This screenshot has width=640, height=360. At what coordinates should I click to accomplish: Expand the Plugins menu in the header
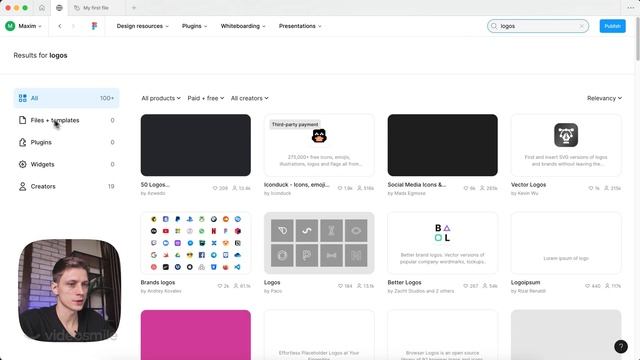pos(194,26)
